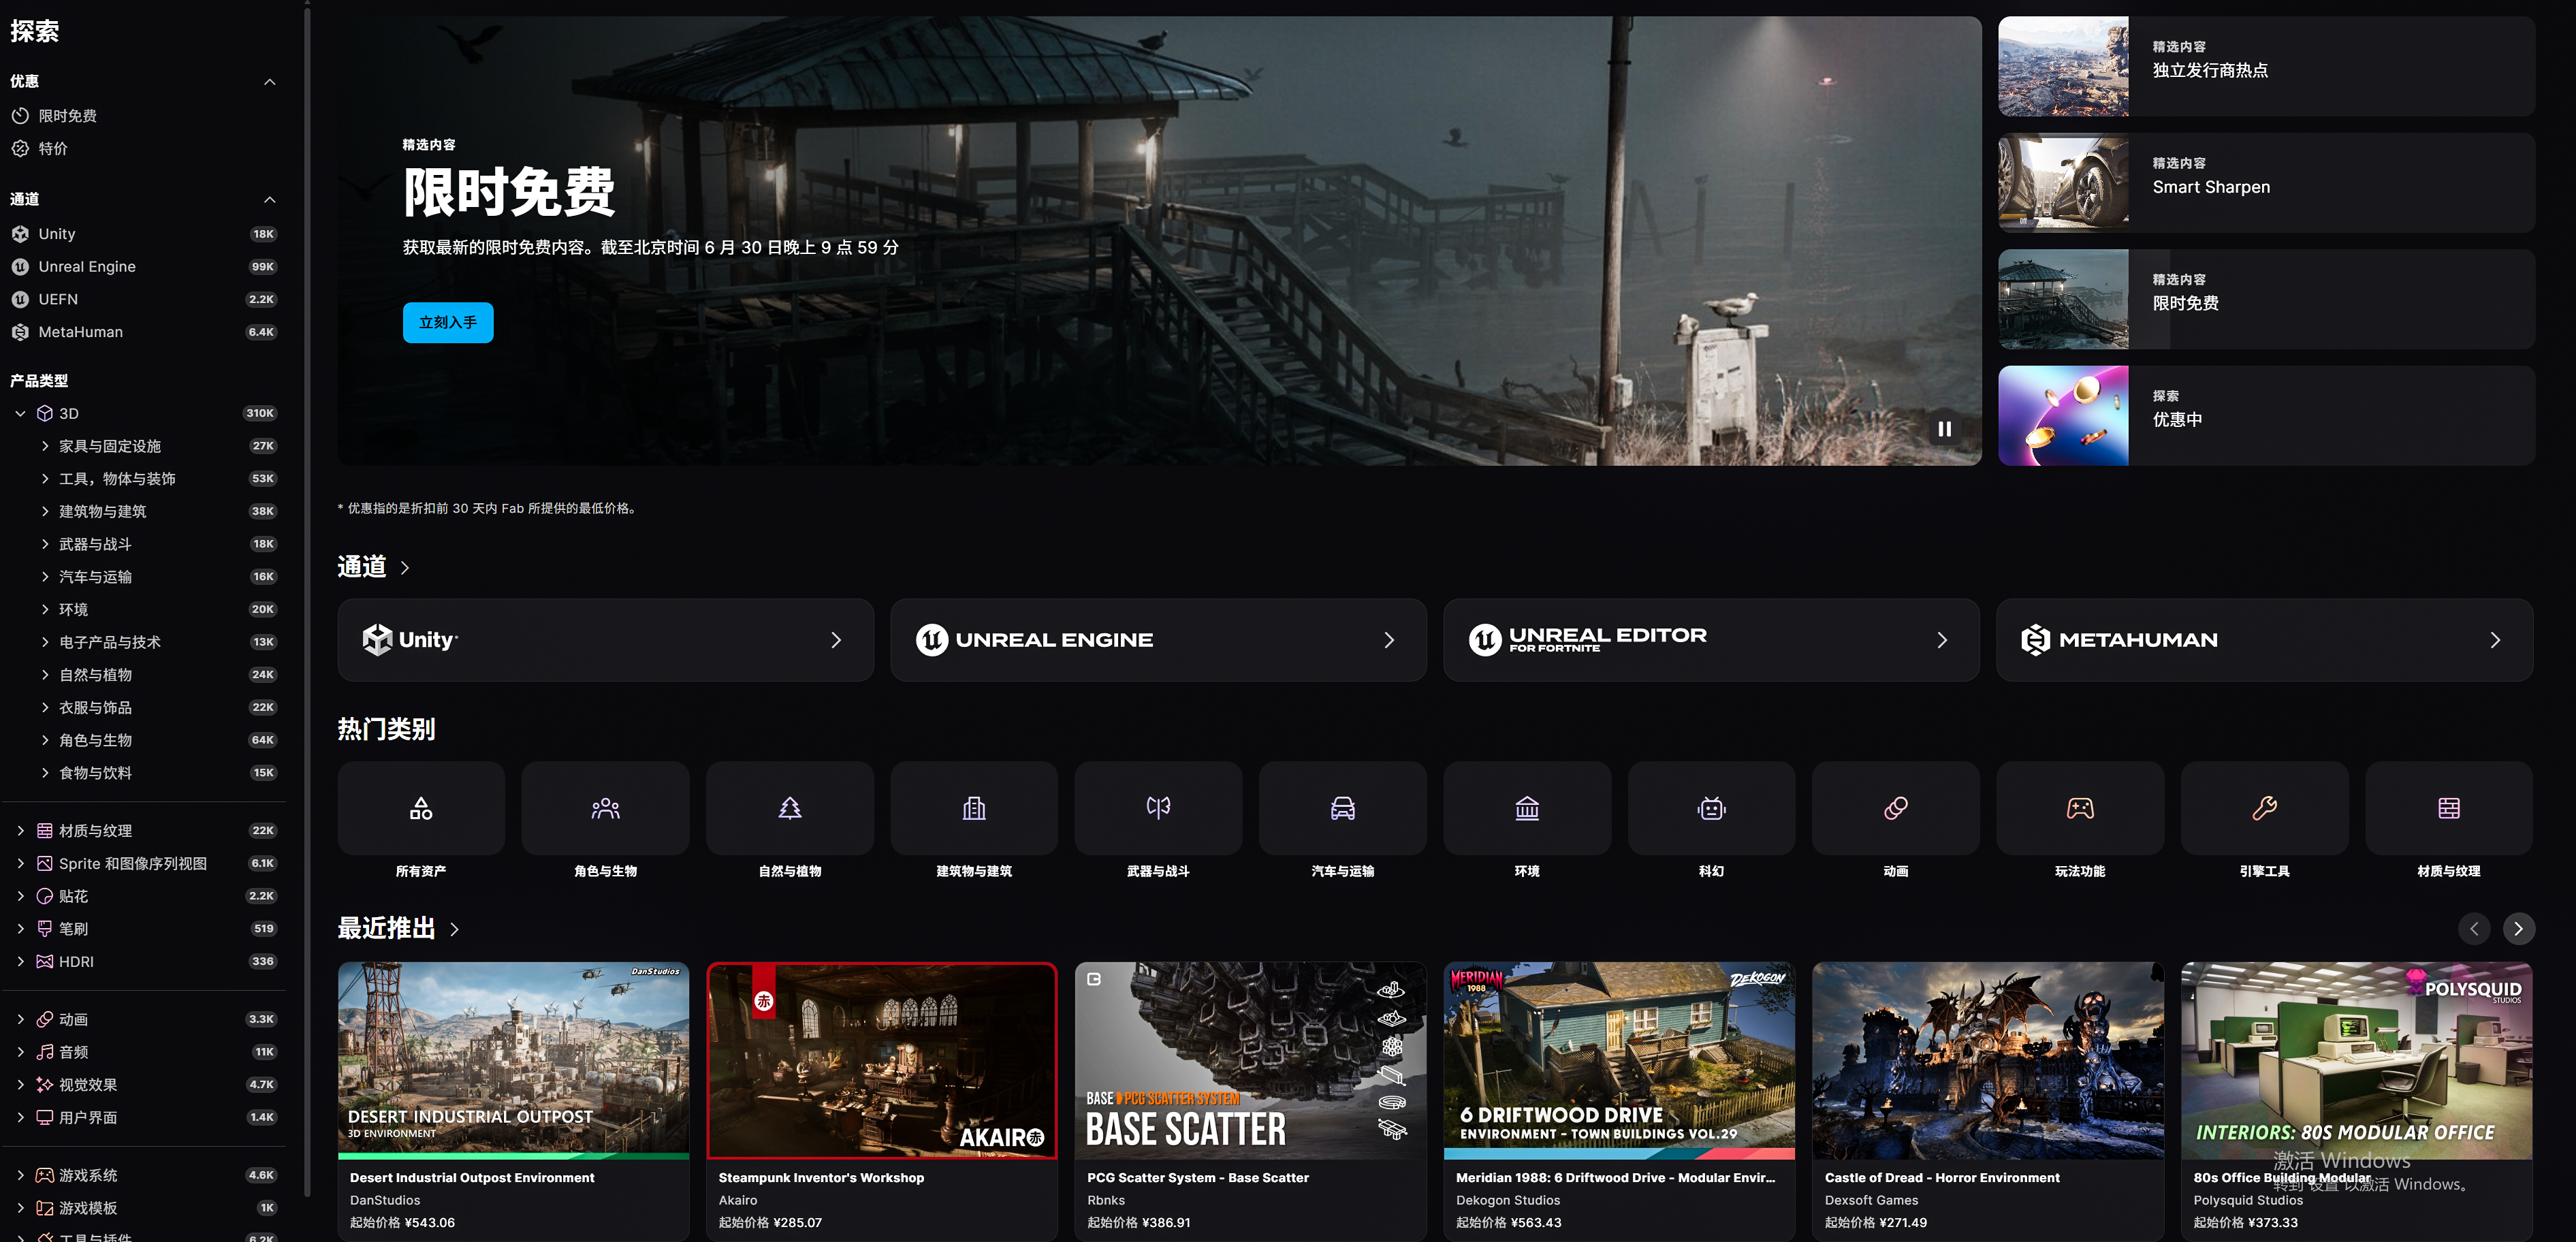Screen dimensions: 2576x1242
Task: Select Smart Sharpen featured item
Action: [x=2266, y=183]
